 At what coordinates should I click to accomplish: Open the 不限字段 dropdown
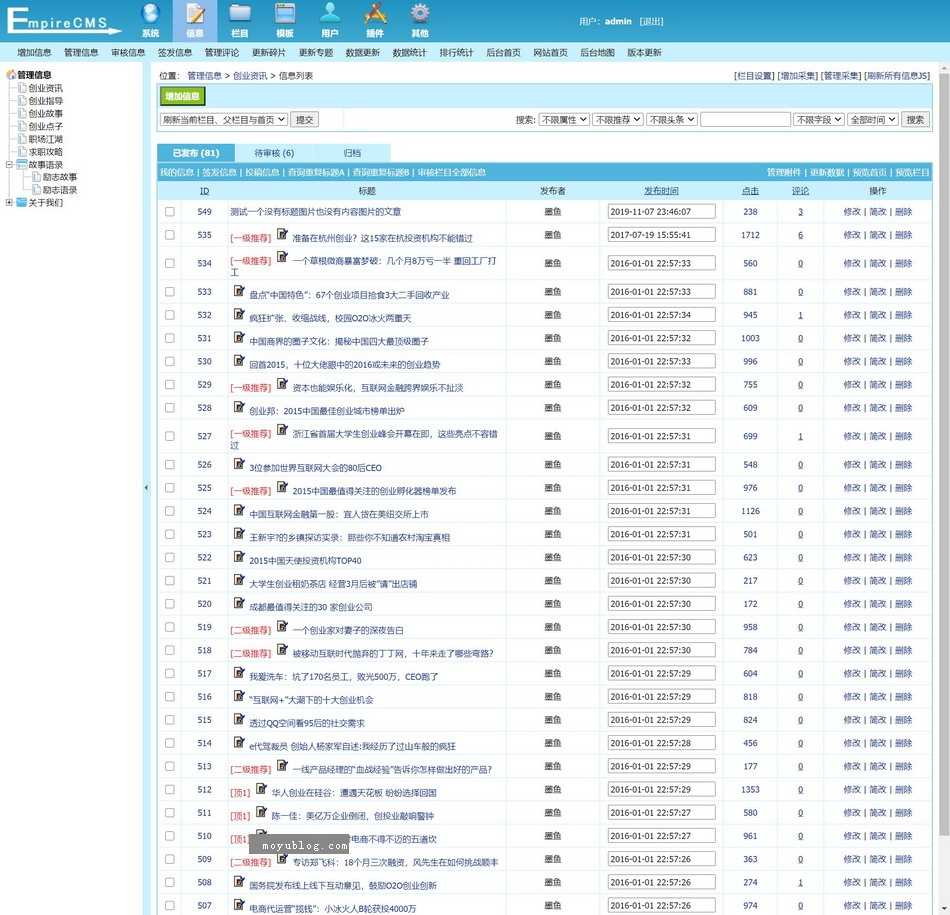click(x=819, y=119)
